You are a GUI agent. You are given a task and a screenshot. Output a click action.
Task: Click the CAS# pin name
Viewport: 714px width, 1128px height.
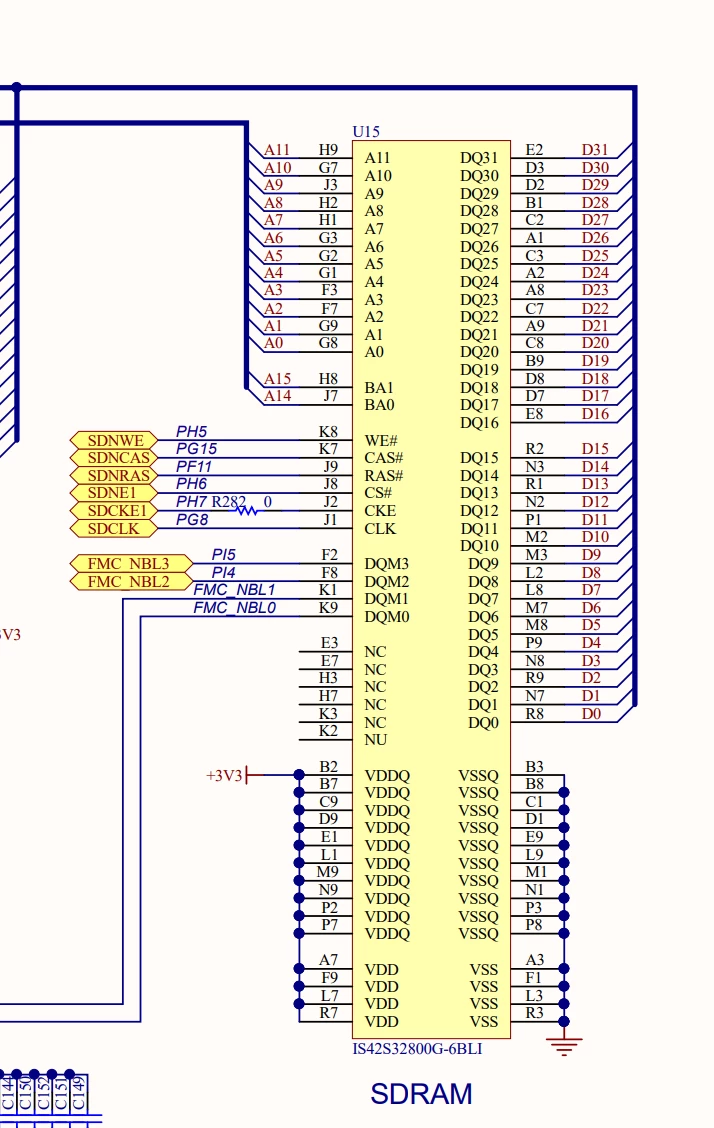384,458
